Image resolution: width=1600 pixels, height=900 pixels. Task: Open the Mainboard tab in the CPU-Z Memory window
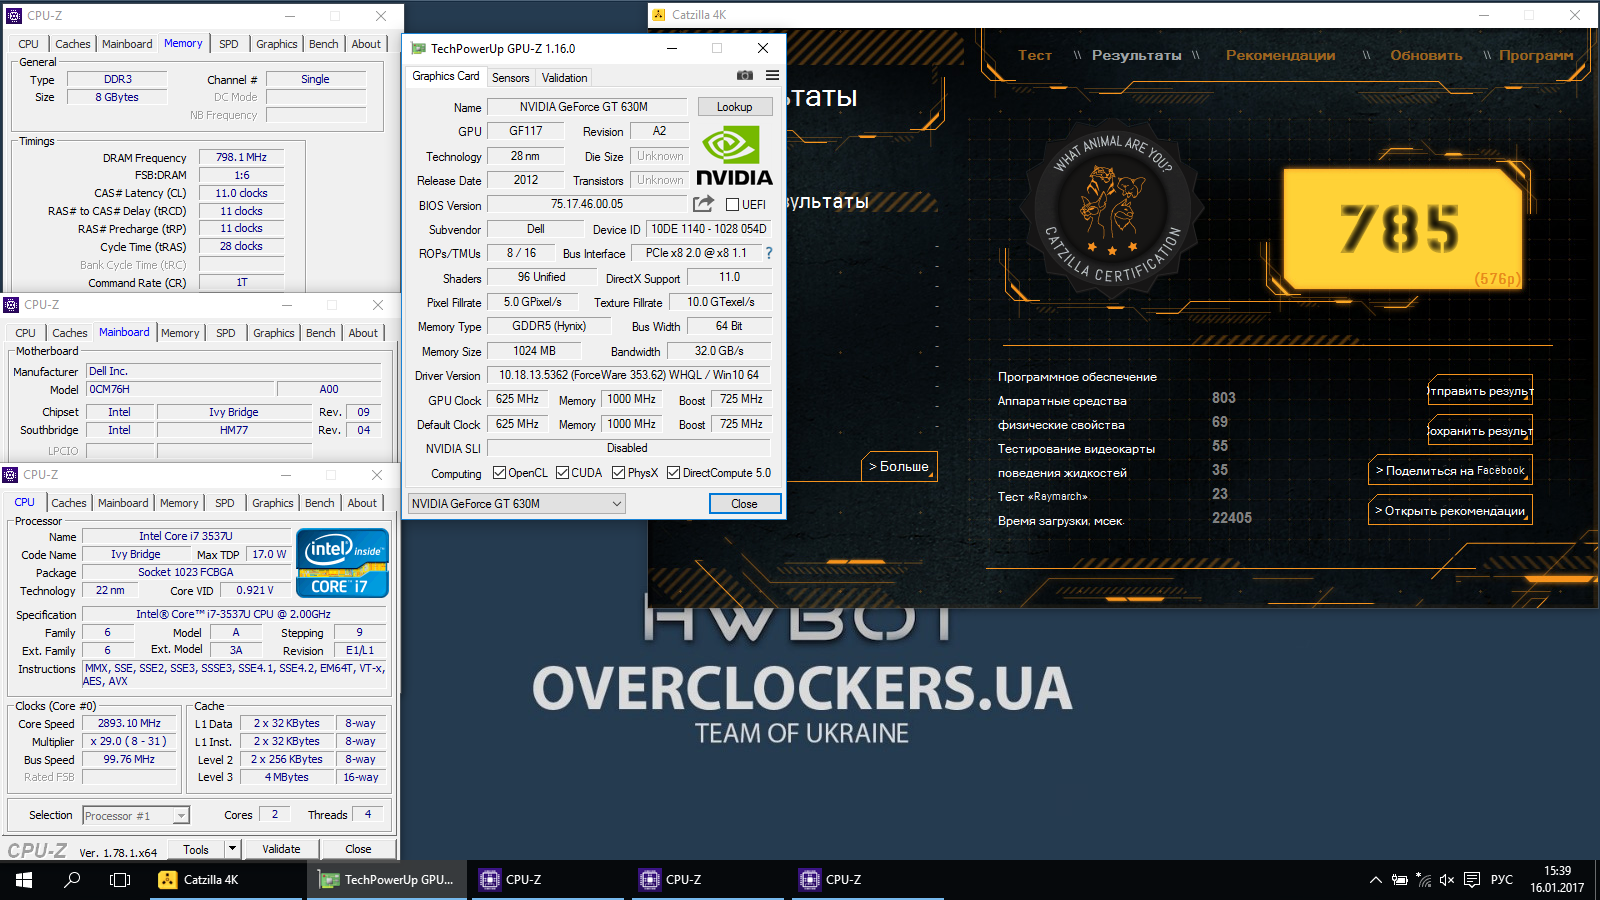point(127,44)
